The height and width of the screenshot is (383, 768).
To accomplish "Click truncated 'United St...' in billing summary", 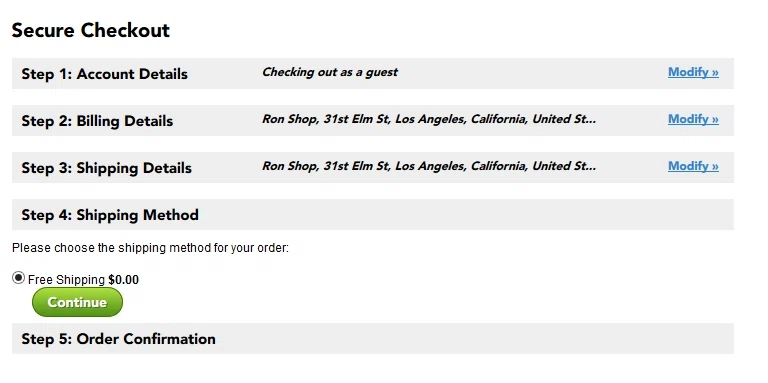I will [564, 119].
